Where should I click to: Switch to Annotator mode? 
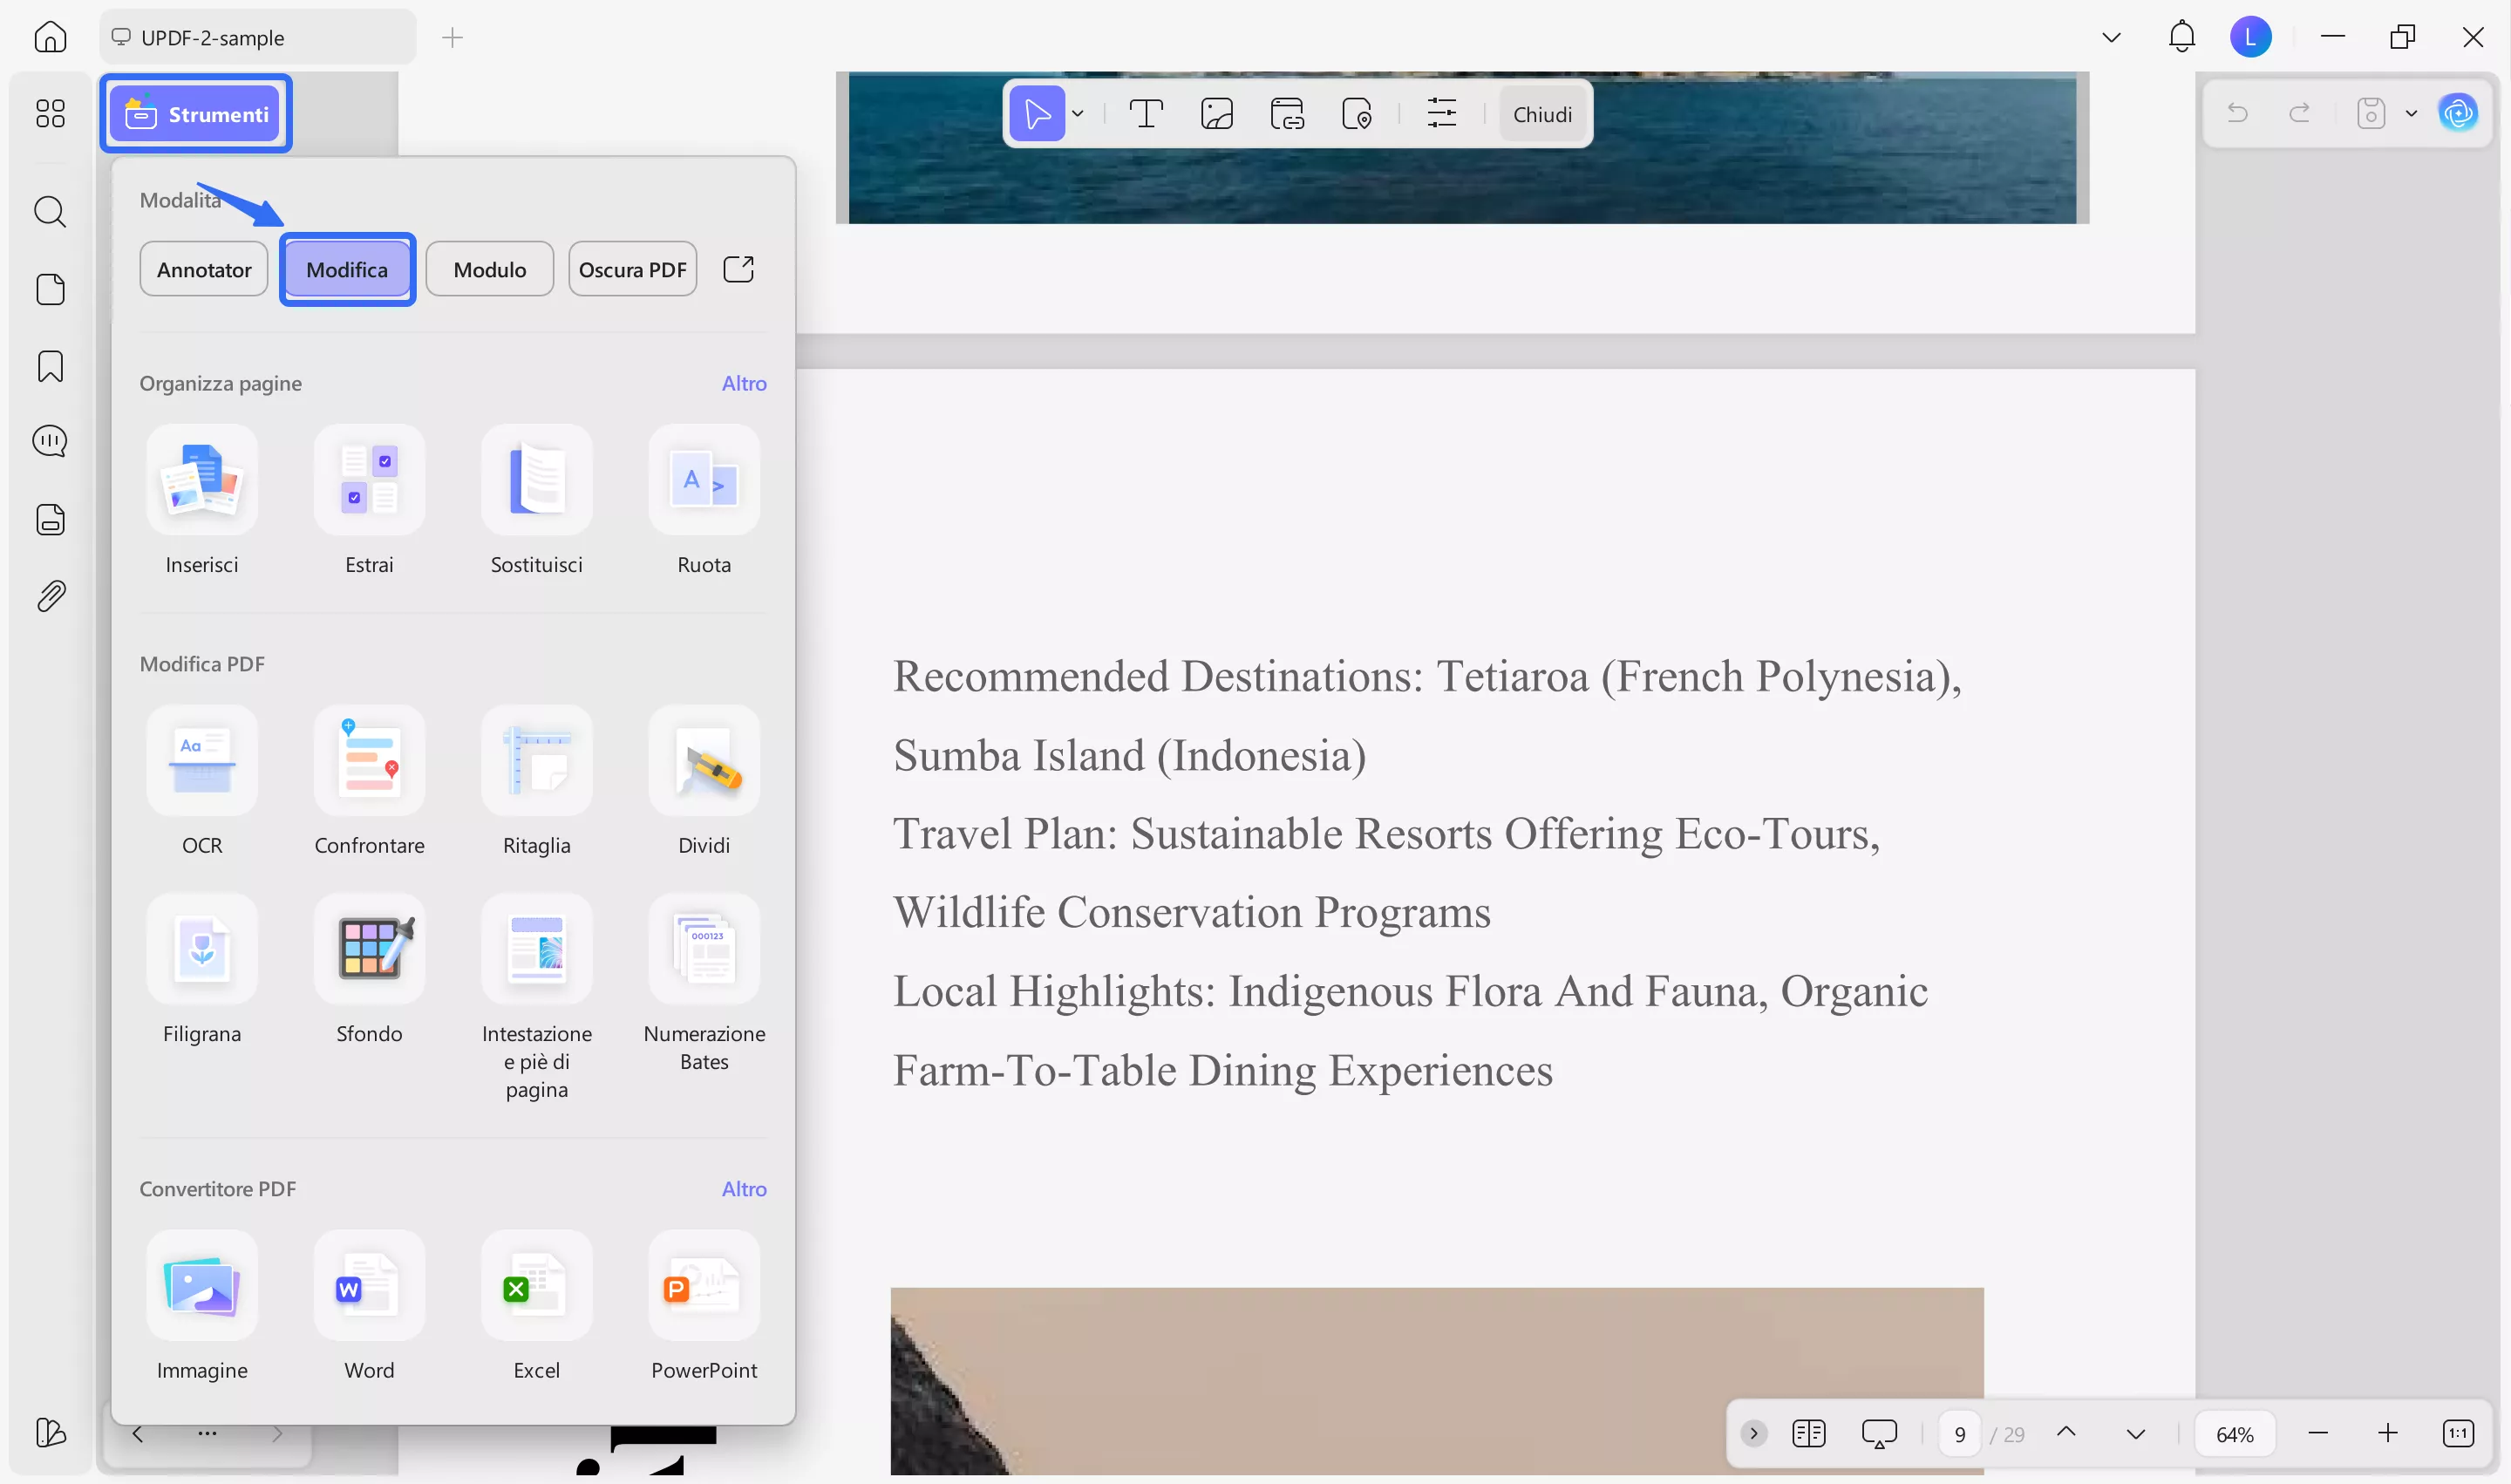pos(204,270)
